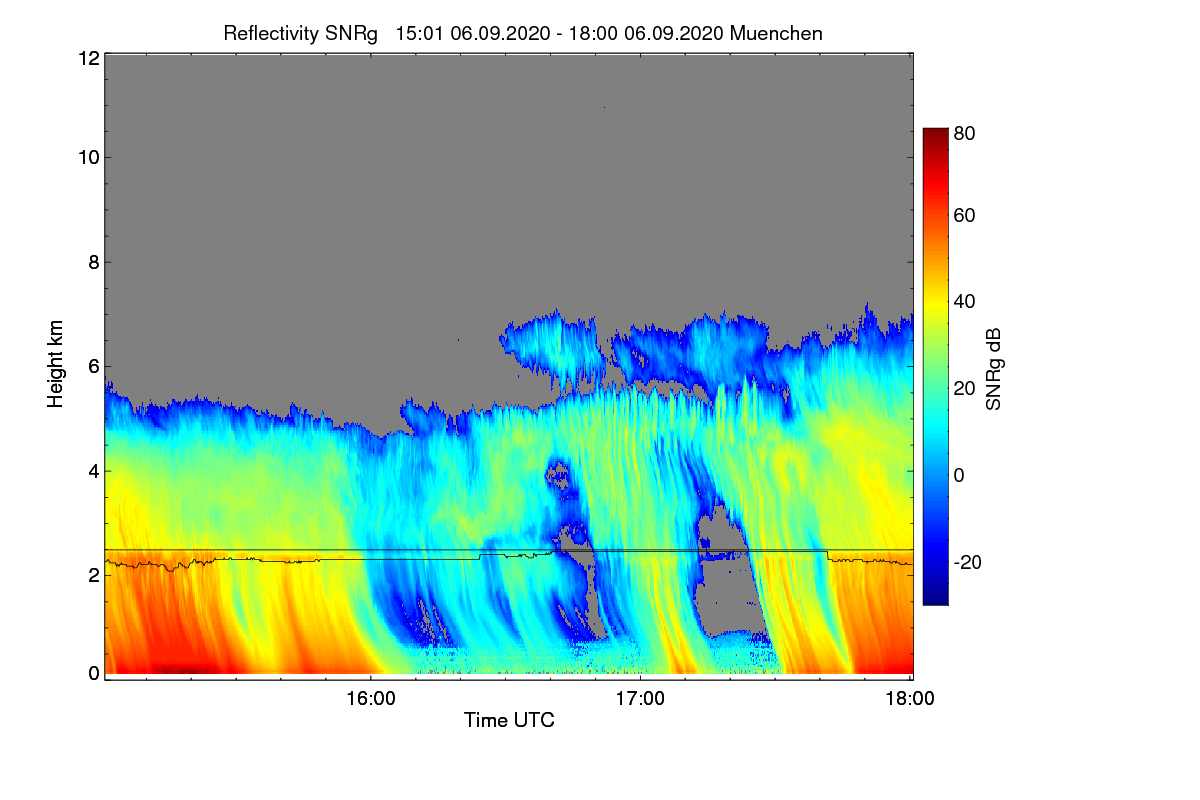This screenshot has width=1200, height=800.
Task: Click the colorbar value 20
Action: pos(965,388)
